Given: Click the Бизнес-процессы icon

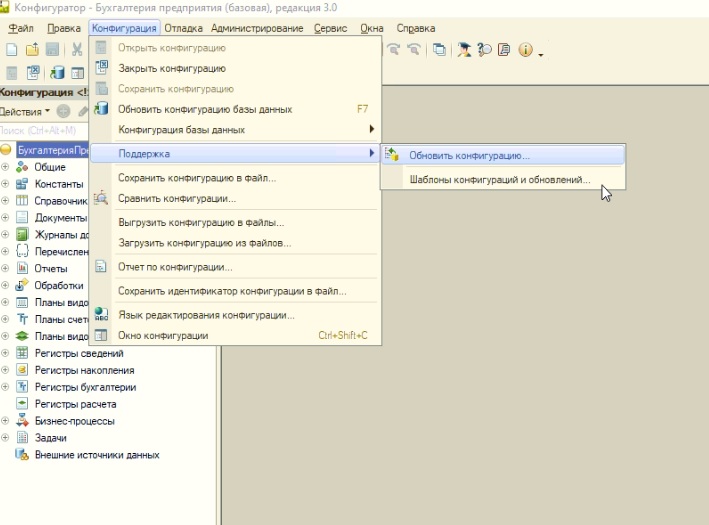Looking at the screenshot, I should pyautogui.click(x=22, y=420).
